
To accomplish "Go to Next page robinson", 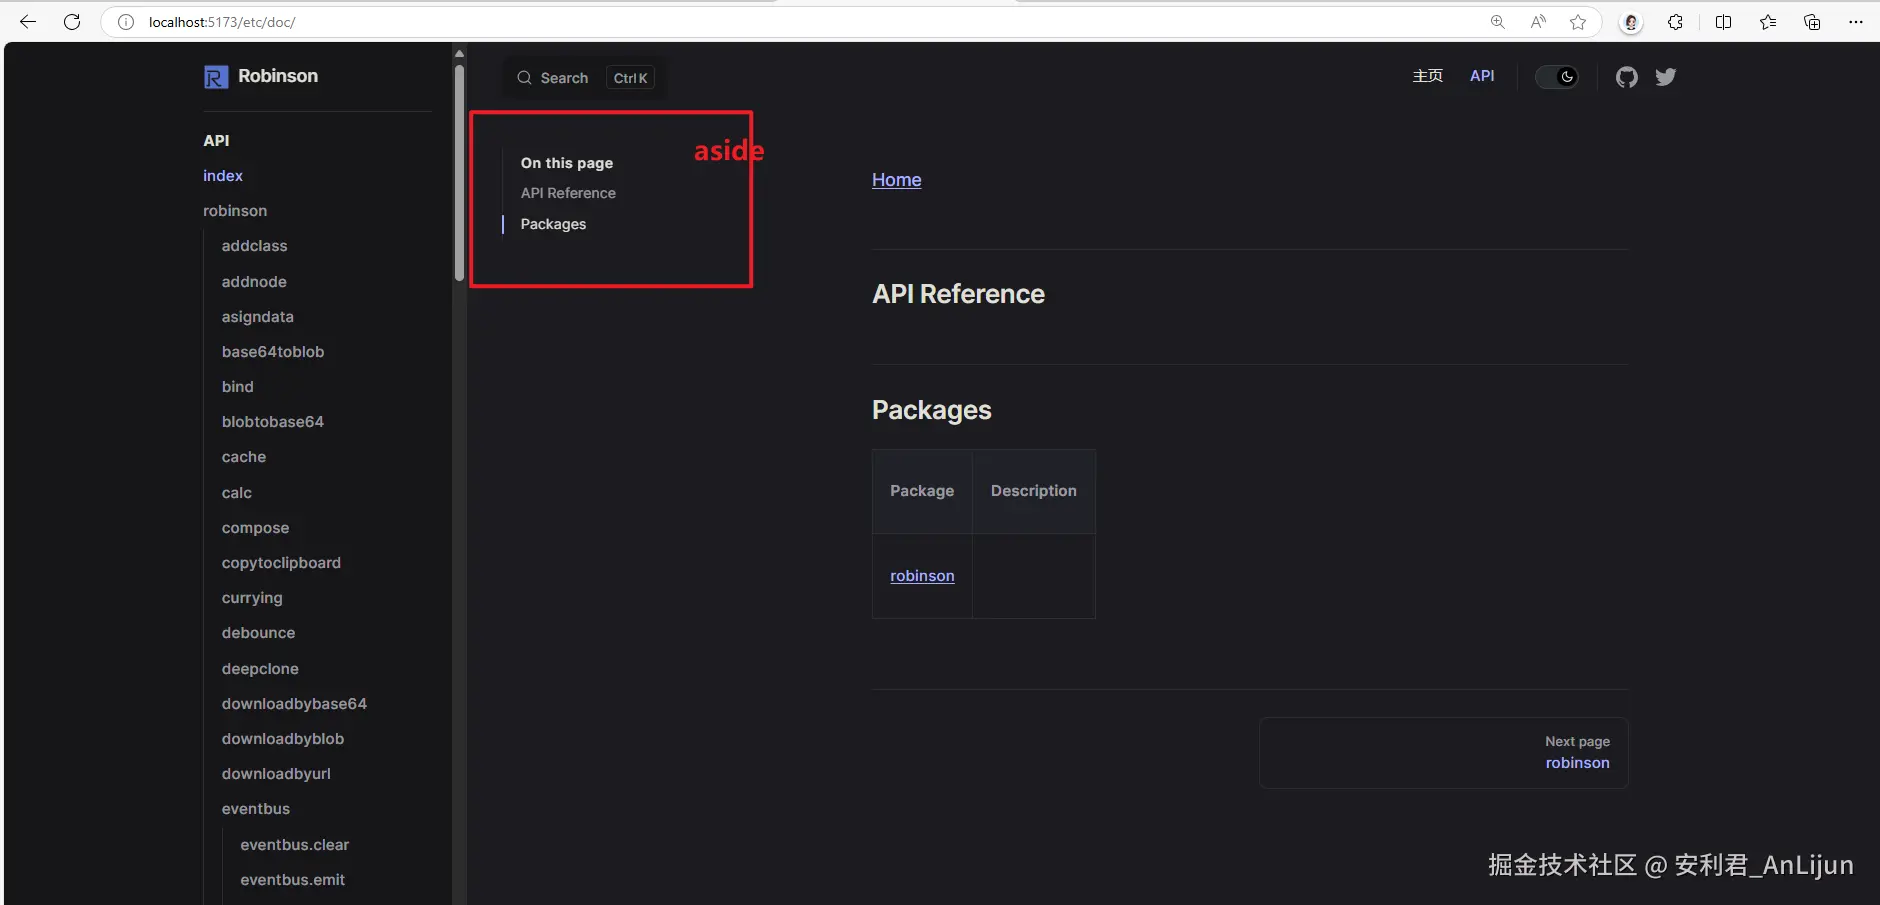I will [1444, 753].
